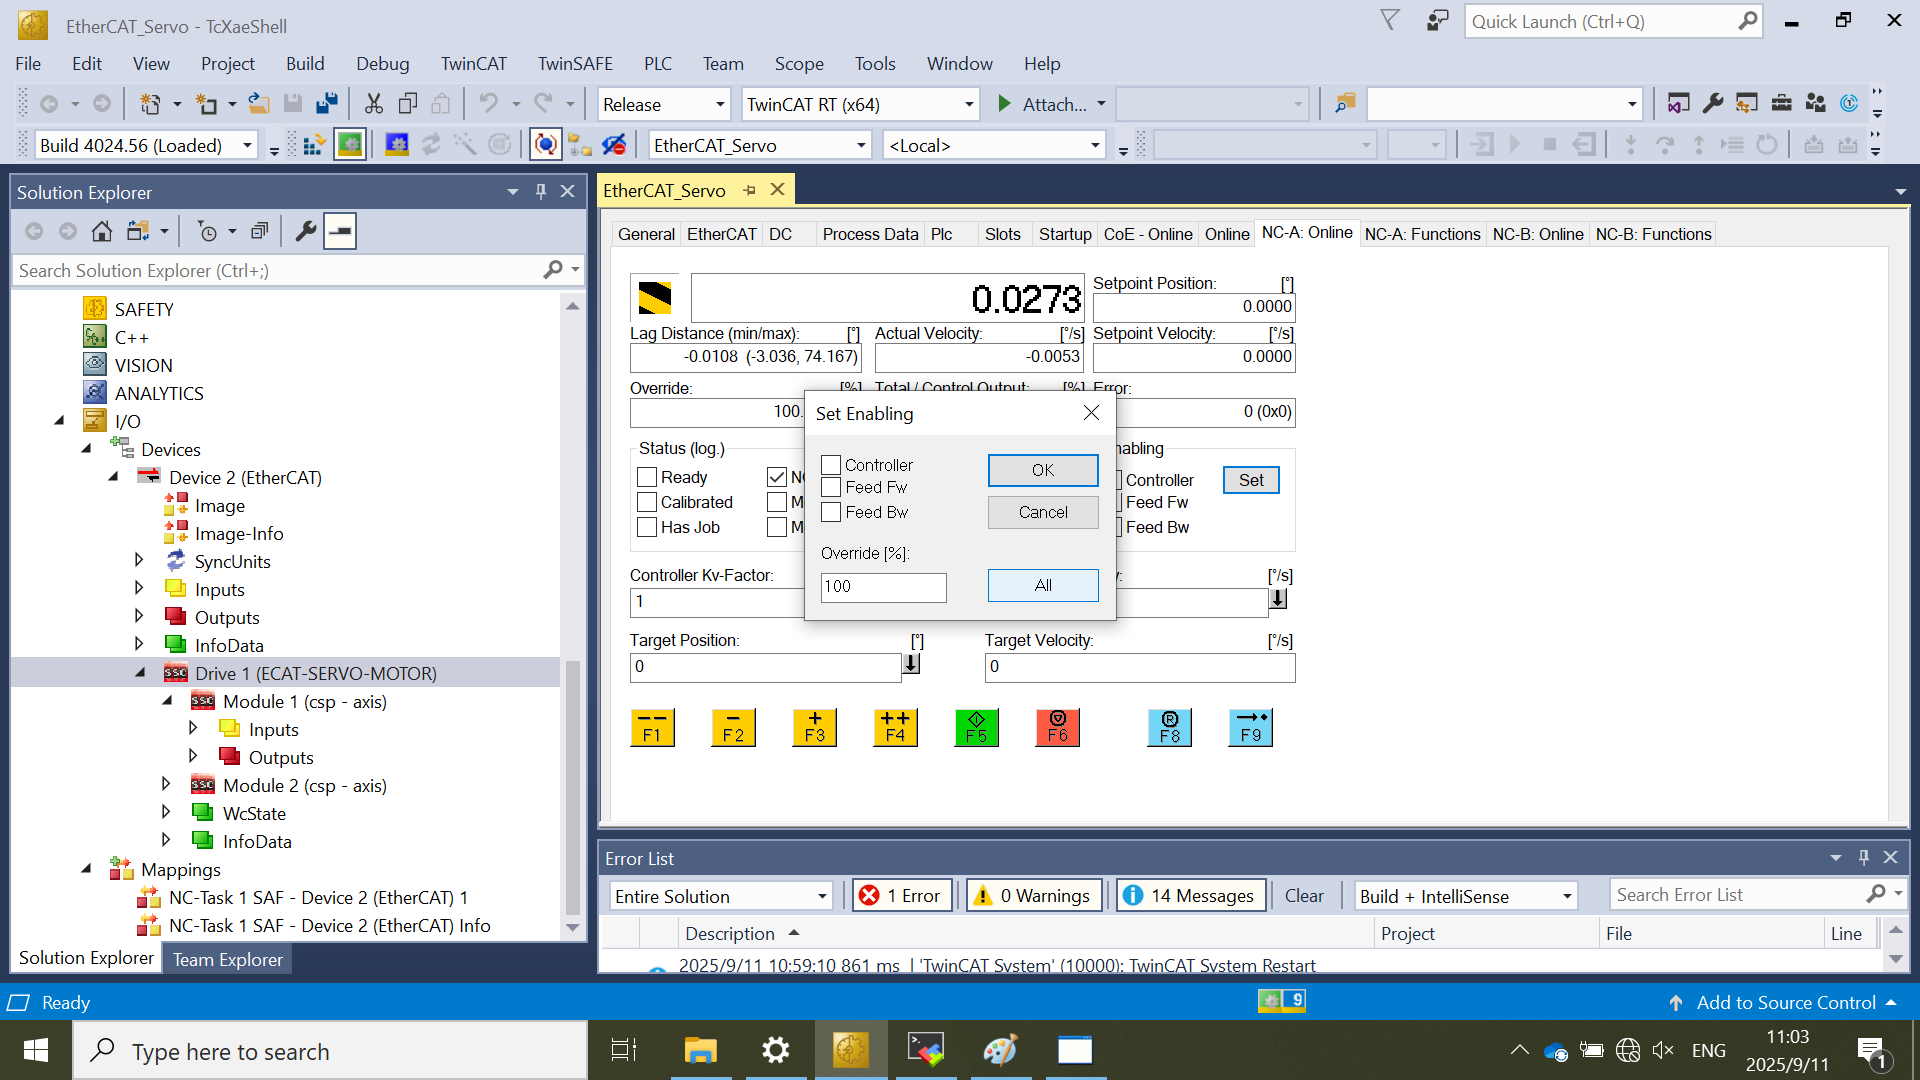Click the F9 move-to-target button
Image resolution: width=1920 pixels, height=1080 pixels.
coord(1250,727)
